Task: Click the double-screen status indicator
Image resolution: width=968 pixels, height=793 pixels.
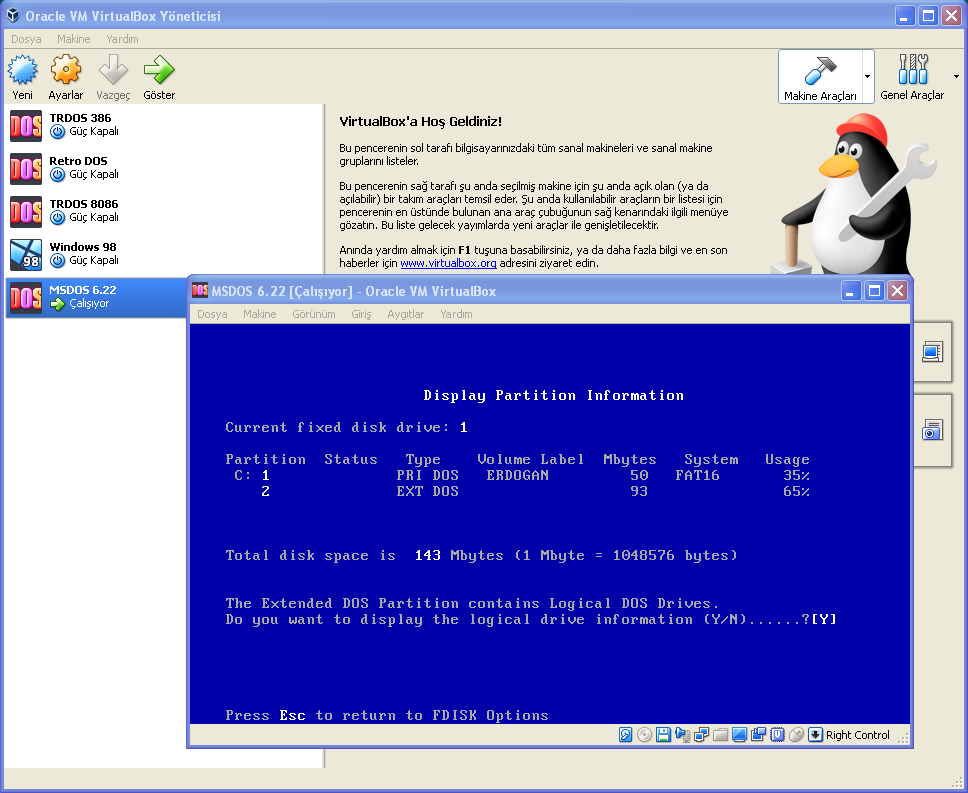Action: (x=758, y=734)
